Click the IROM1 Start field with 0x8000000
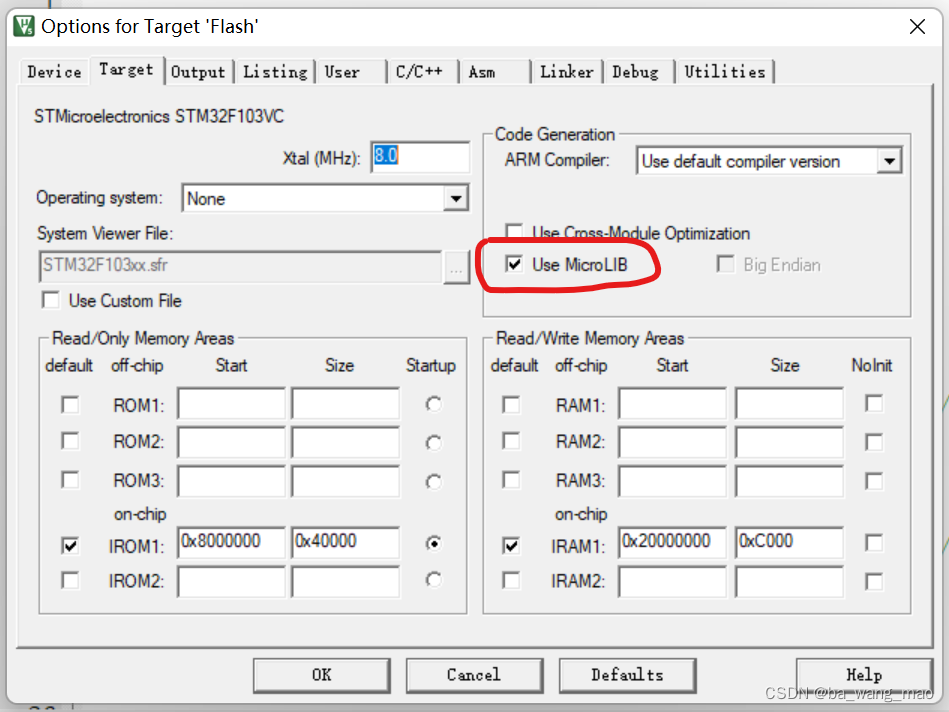This screenshot has height=712, width=949. pos(231,542)
